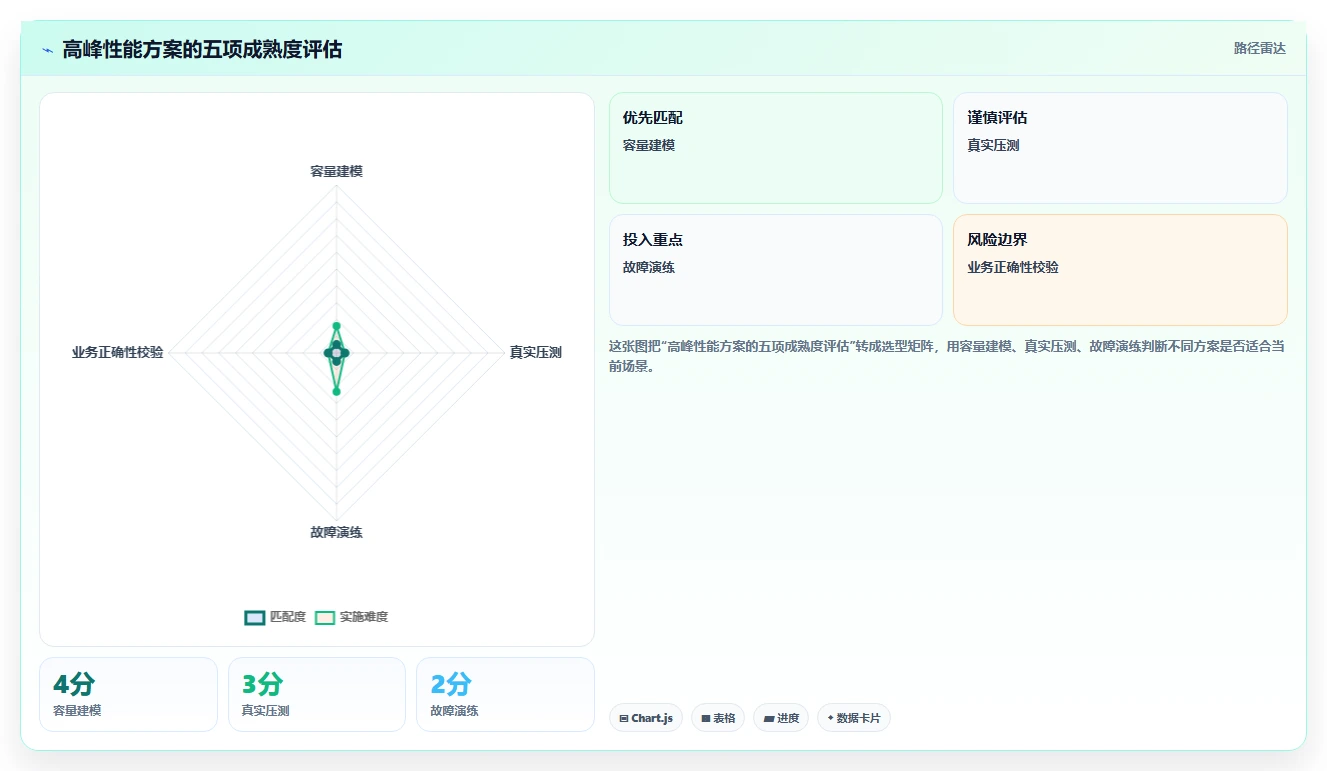Click the description paragraph starting 这张图把
1327x771 pixels.
947,356
